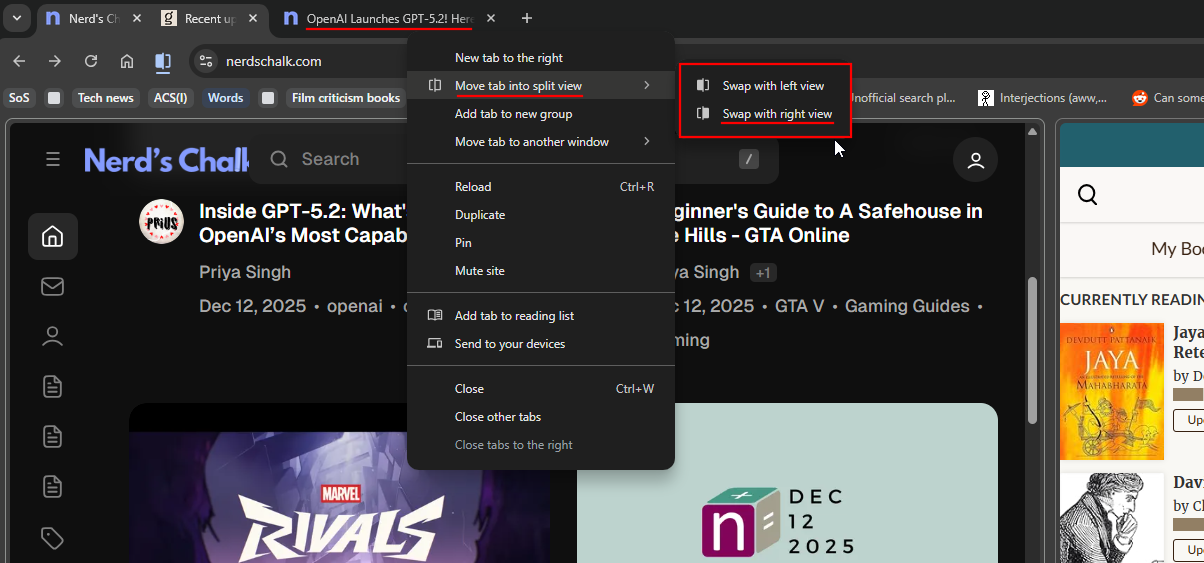
Task: Click the Nerd's Chalk search field
Action: 513,159
